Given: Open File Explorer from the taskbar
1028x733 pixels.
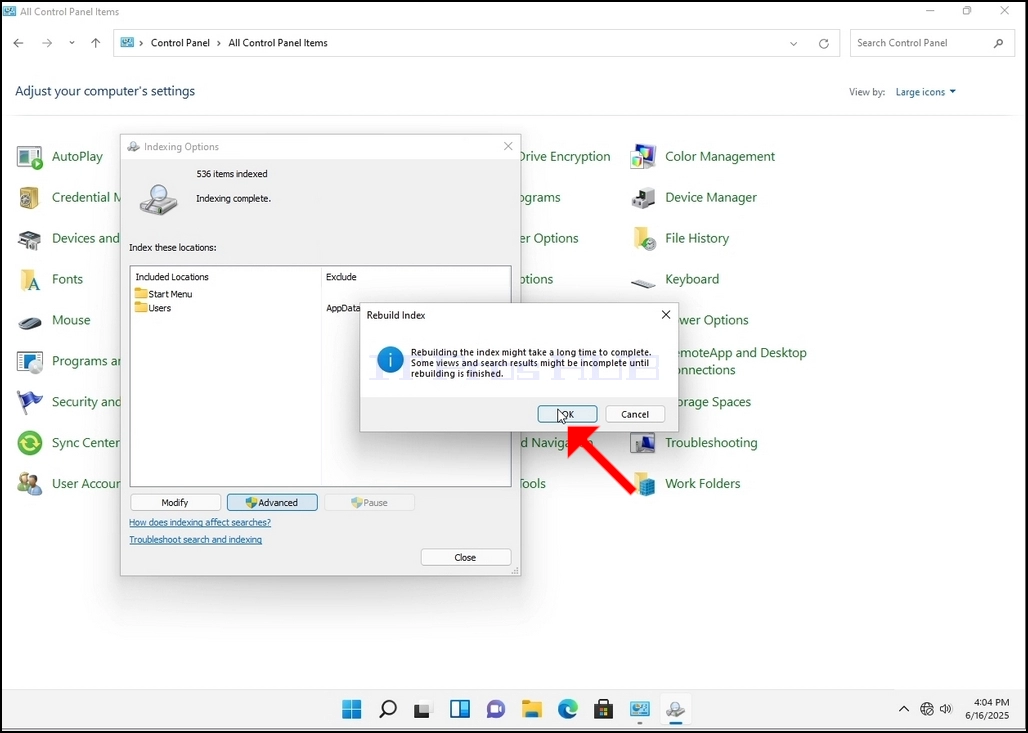Looking at the screenshot, I should coord(532,709).
